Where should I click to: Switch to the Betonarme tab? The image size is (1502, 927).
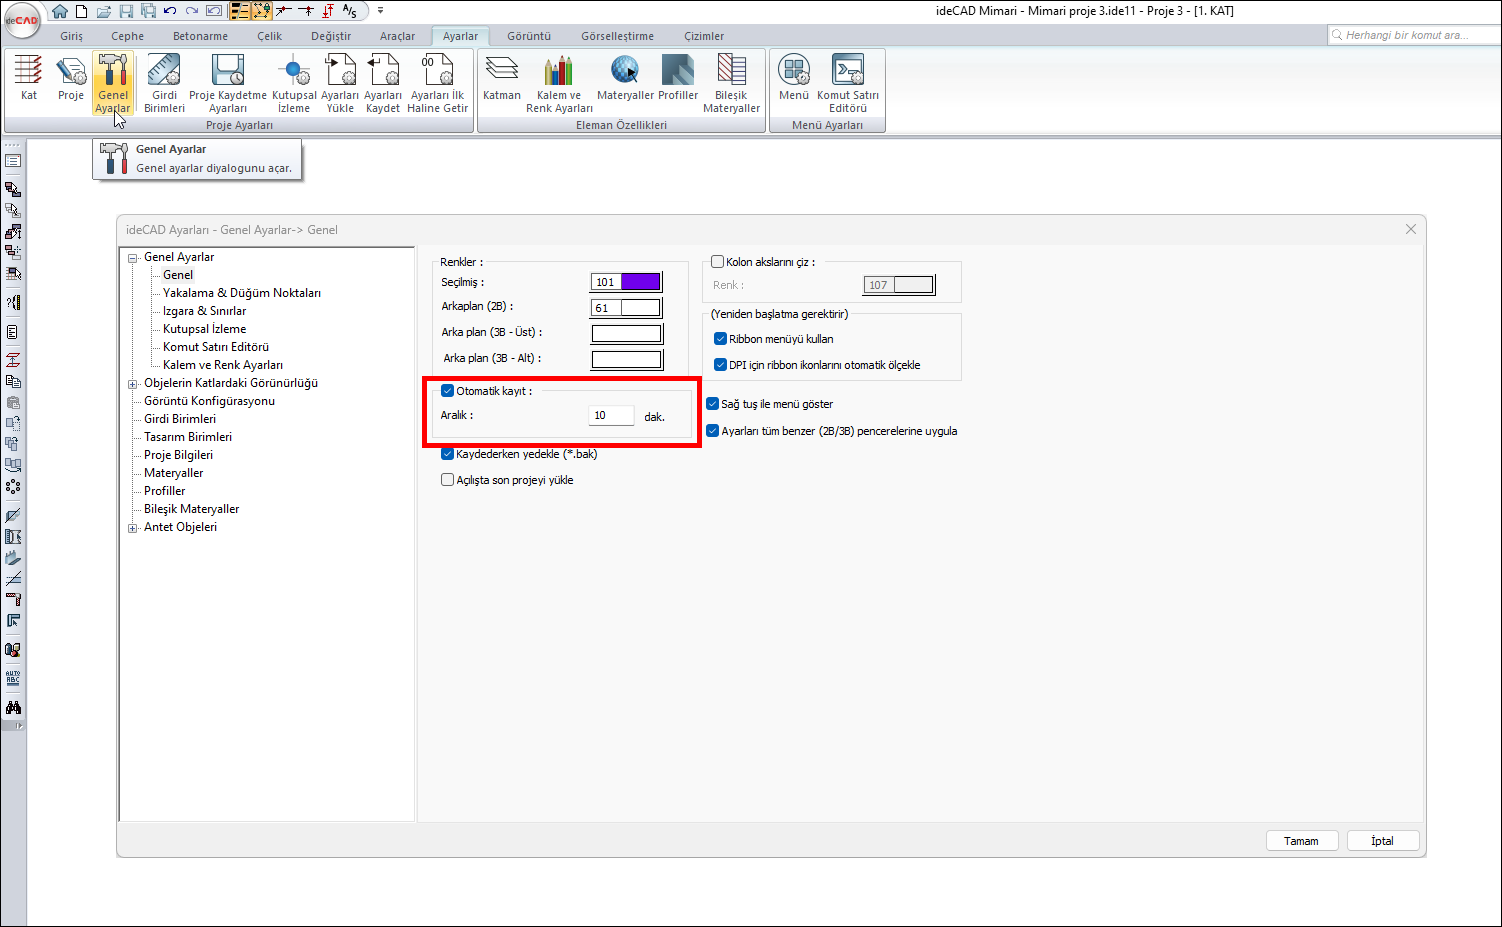click(200, 36)
